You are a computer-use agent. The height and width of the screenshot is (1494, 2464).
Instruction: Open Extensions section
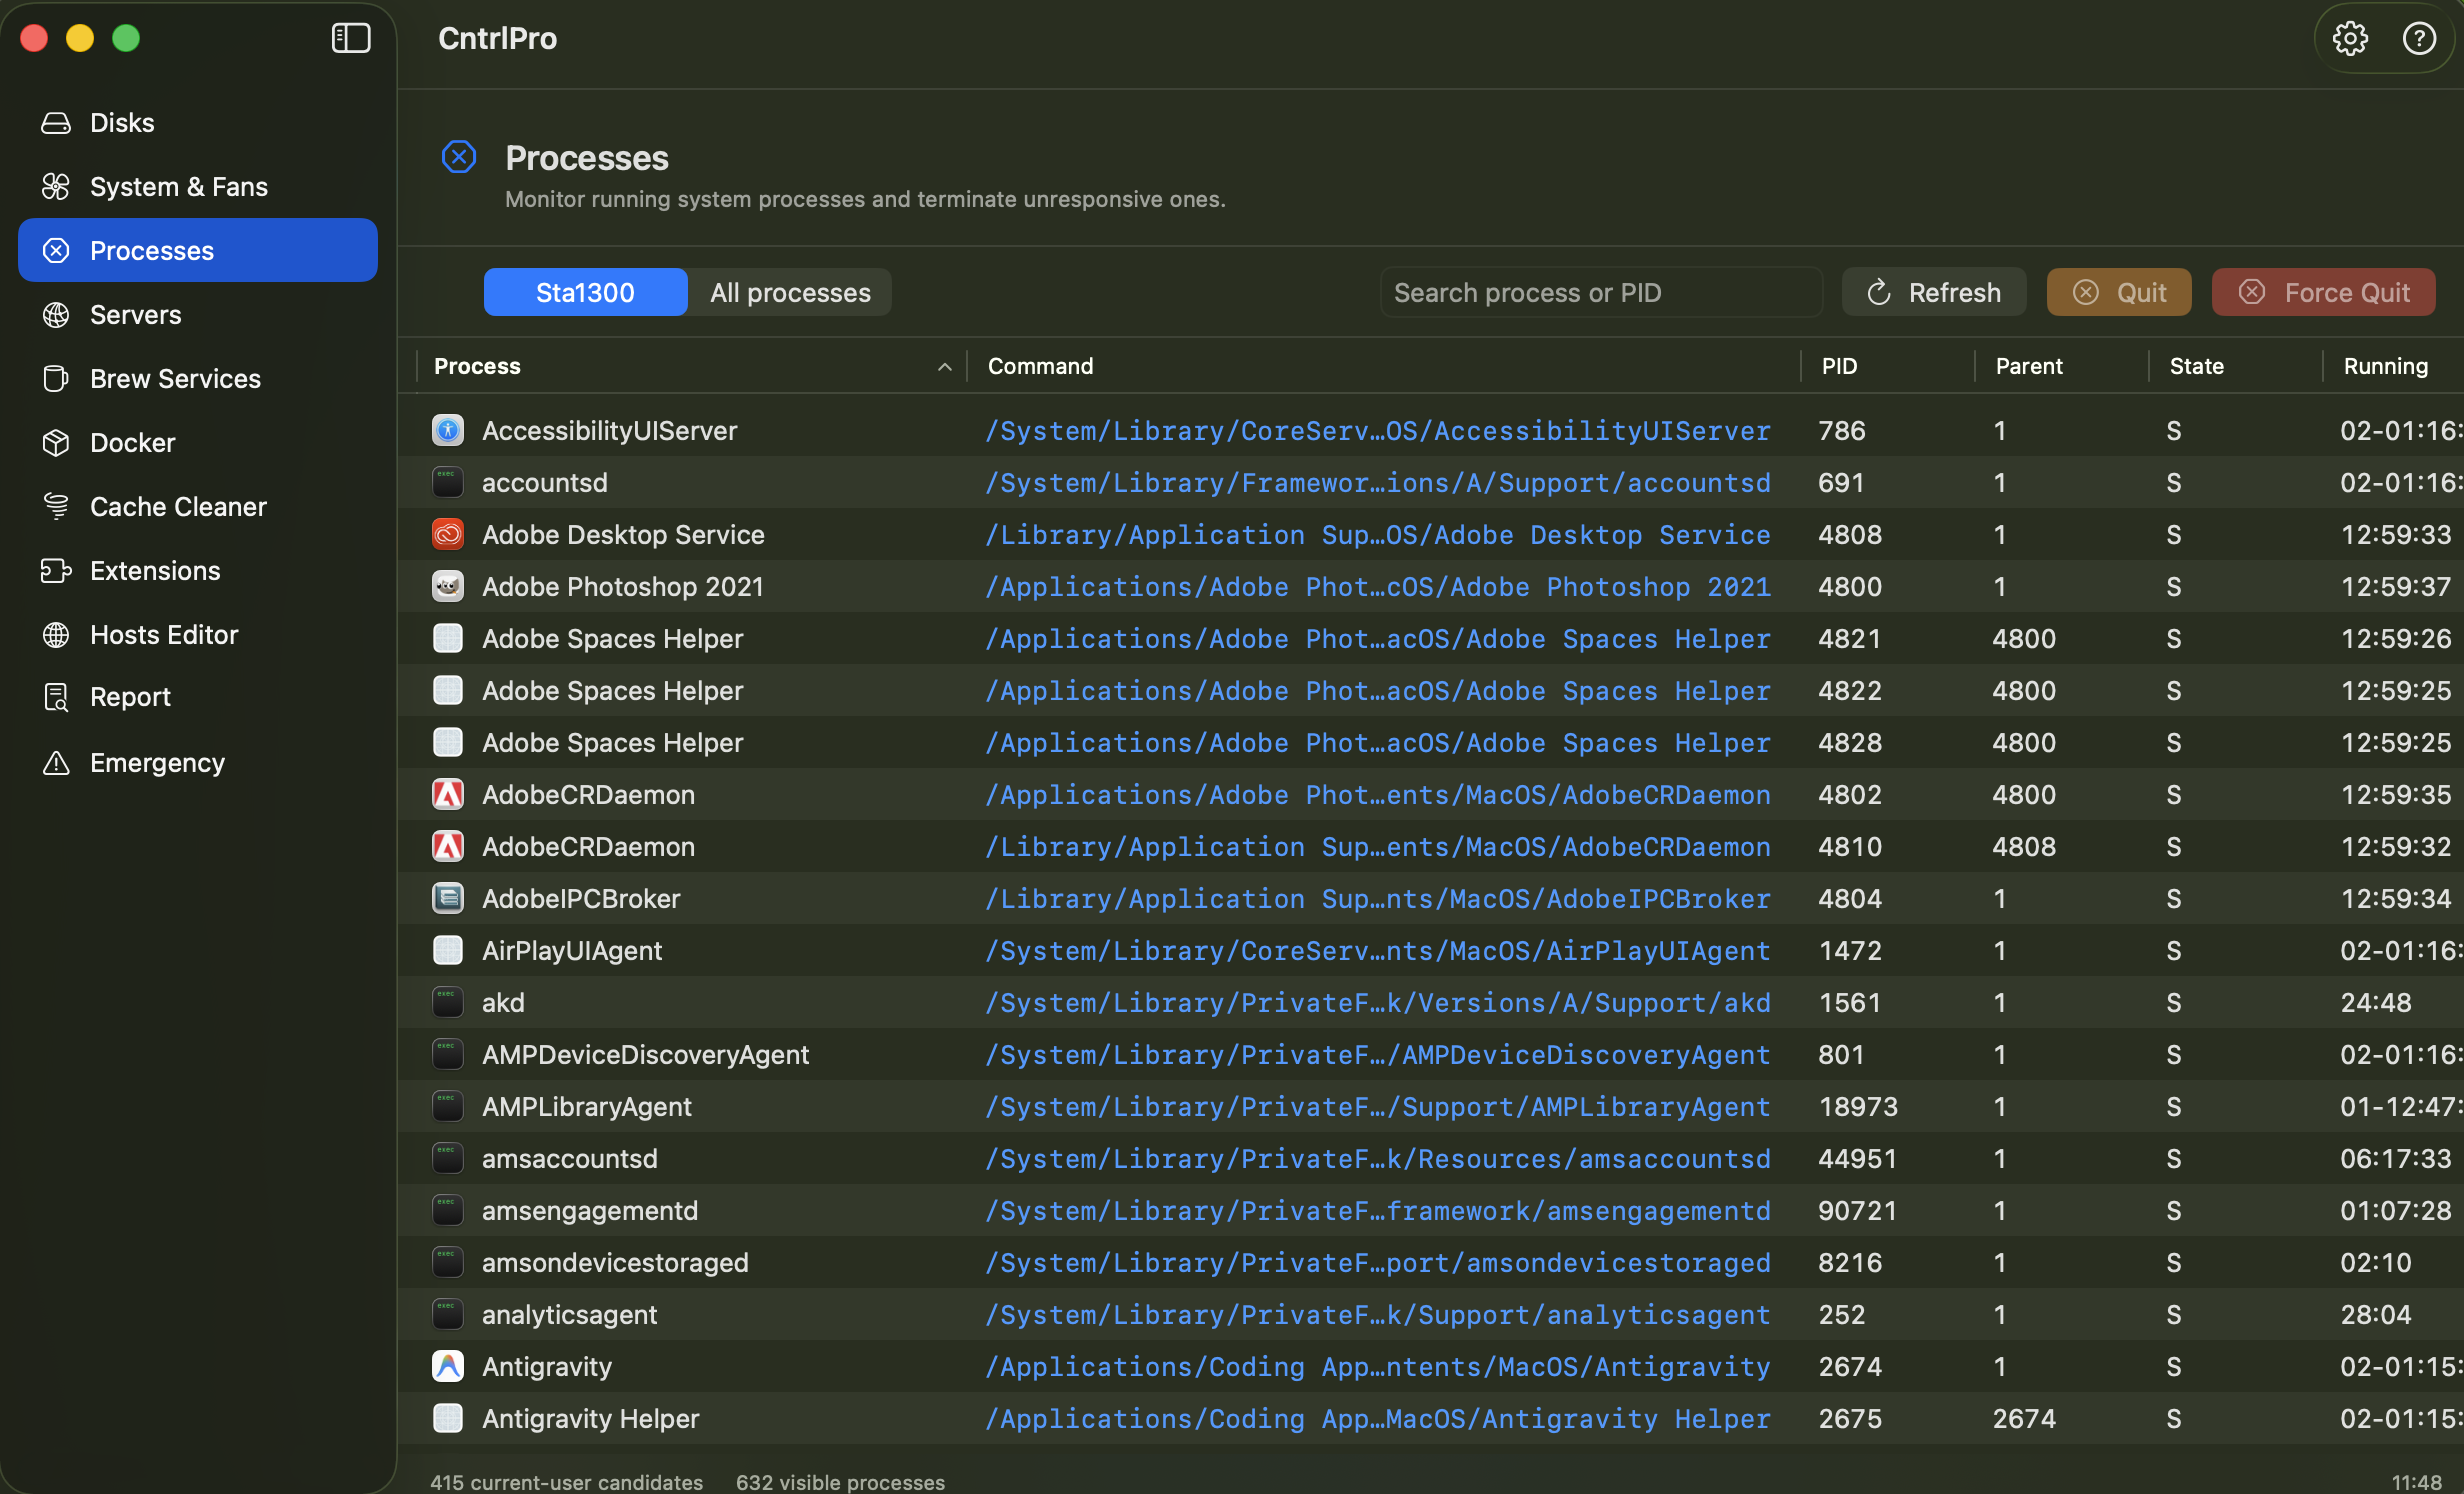tap(197, 571)
